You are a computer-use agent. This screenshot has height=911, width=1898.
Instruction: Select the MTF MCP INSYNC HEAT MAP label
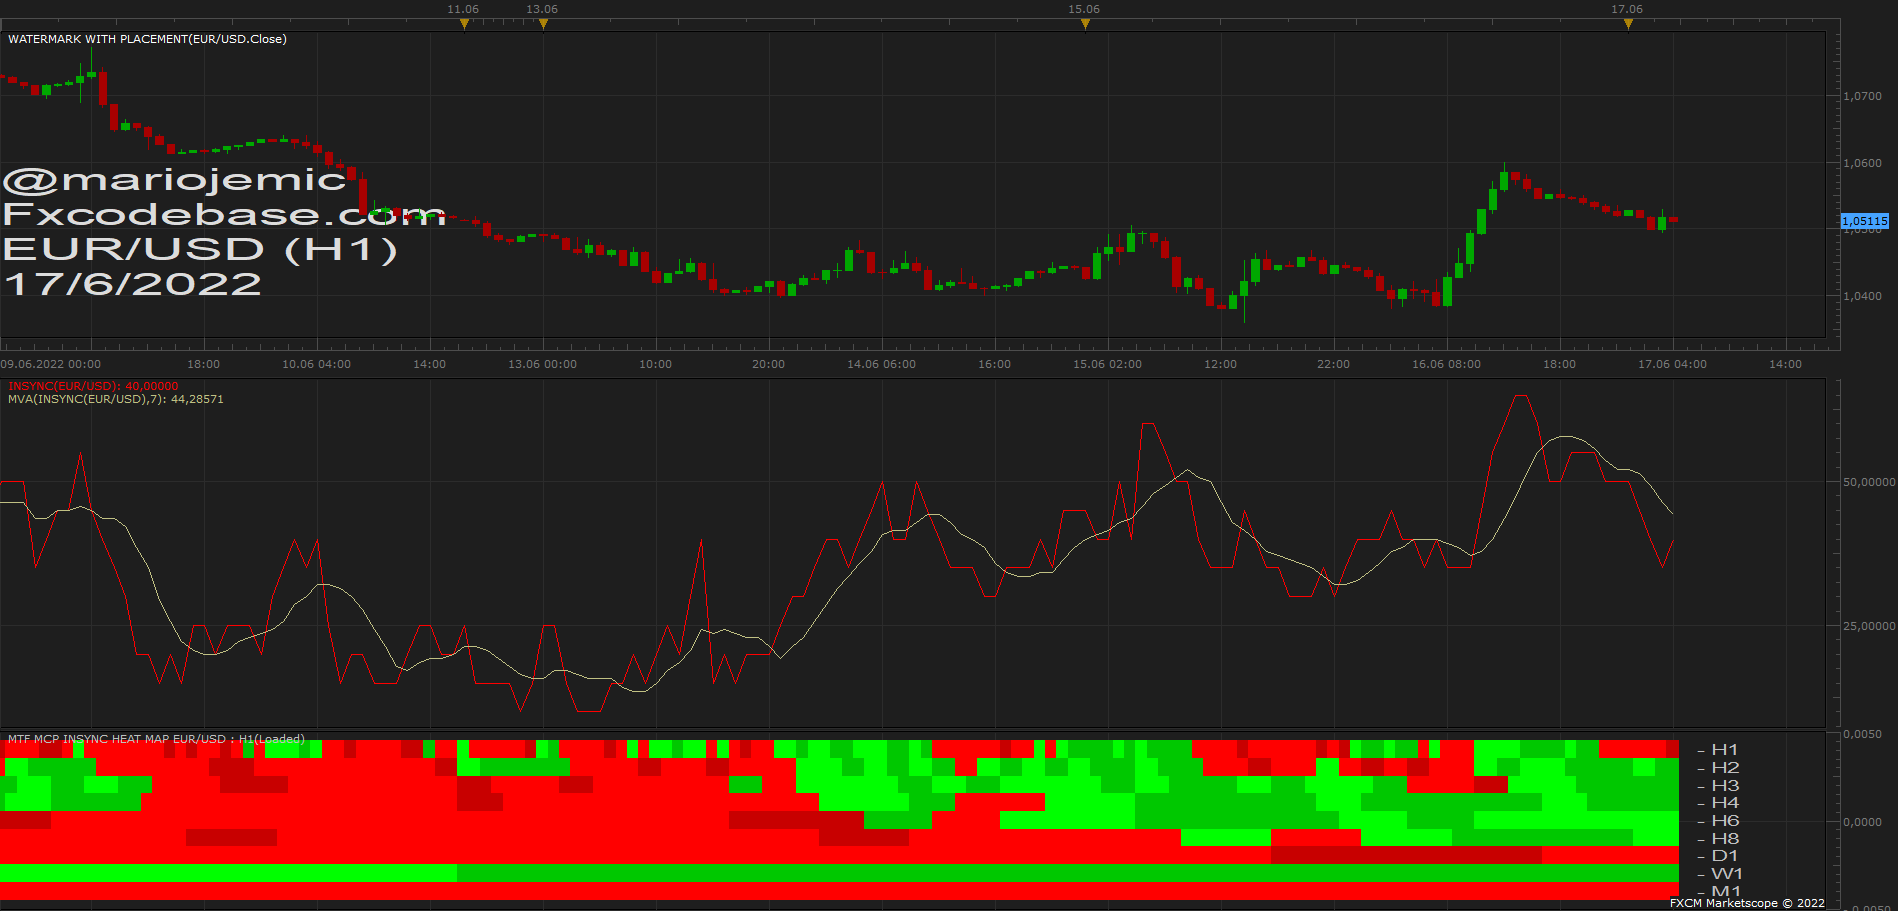(156, 739)
